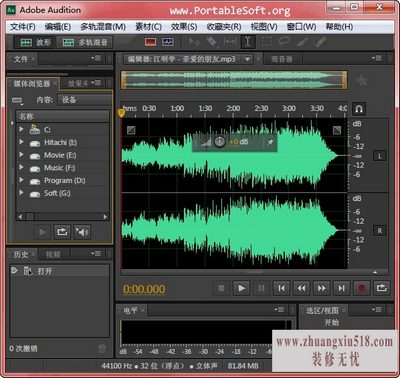
Task: Select the Slip tool
Action: 230,42
